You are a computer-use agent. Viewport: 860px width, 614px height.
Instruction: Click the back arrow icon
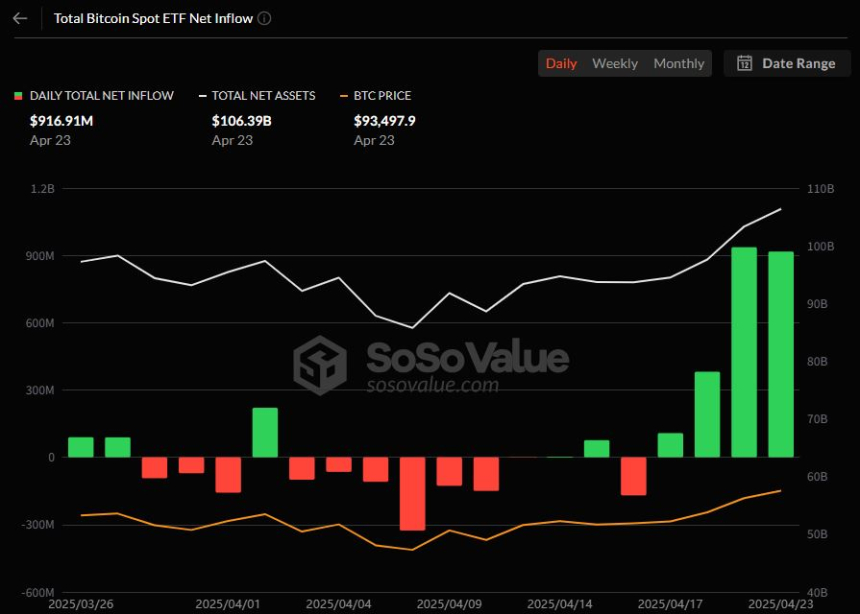tap(20, 18)
